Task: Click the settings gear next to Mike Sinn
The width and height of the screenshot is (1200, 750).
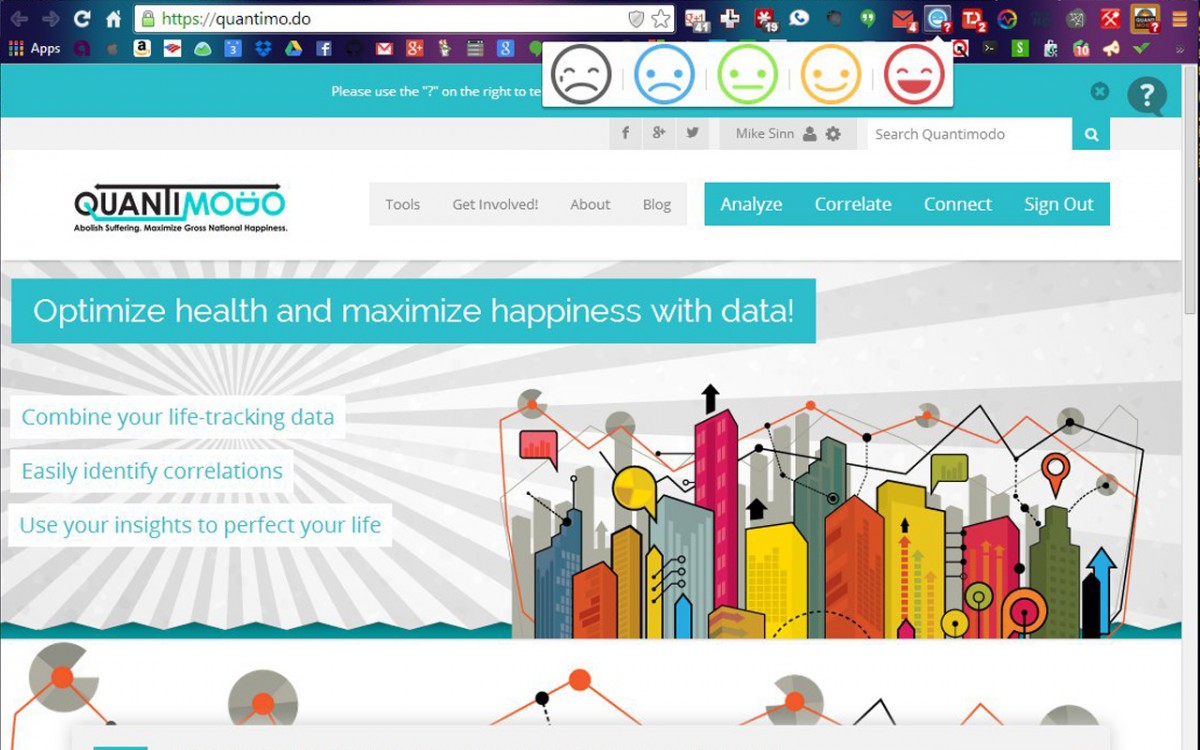Action: (833, 134)
